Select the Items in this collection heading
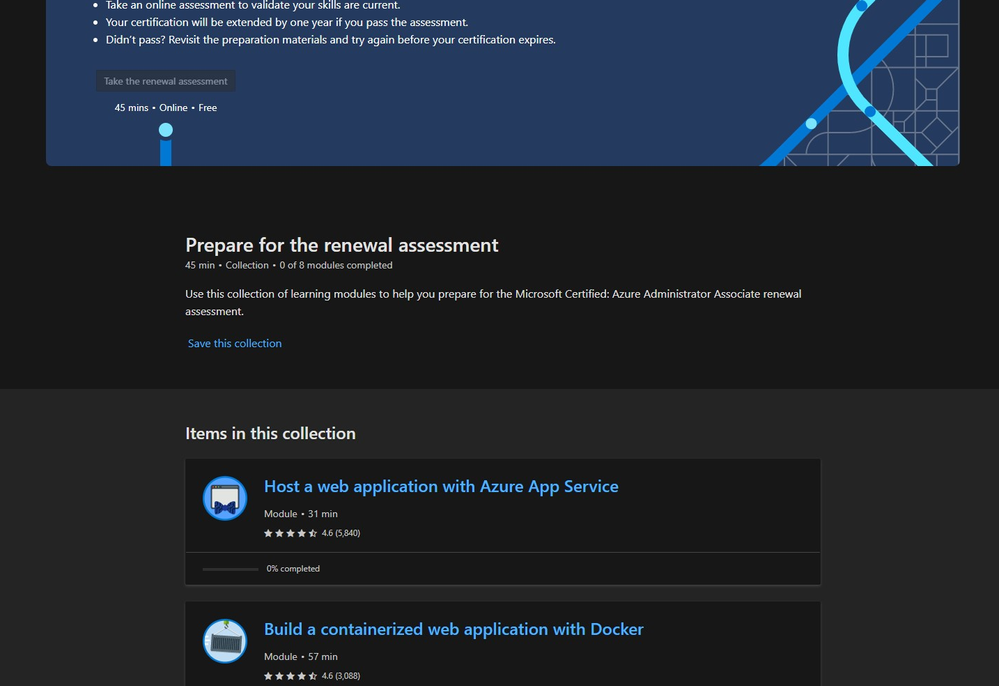This screenshot has width=999, height=686. click(270, 433)
